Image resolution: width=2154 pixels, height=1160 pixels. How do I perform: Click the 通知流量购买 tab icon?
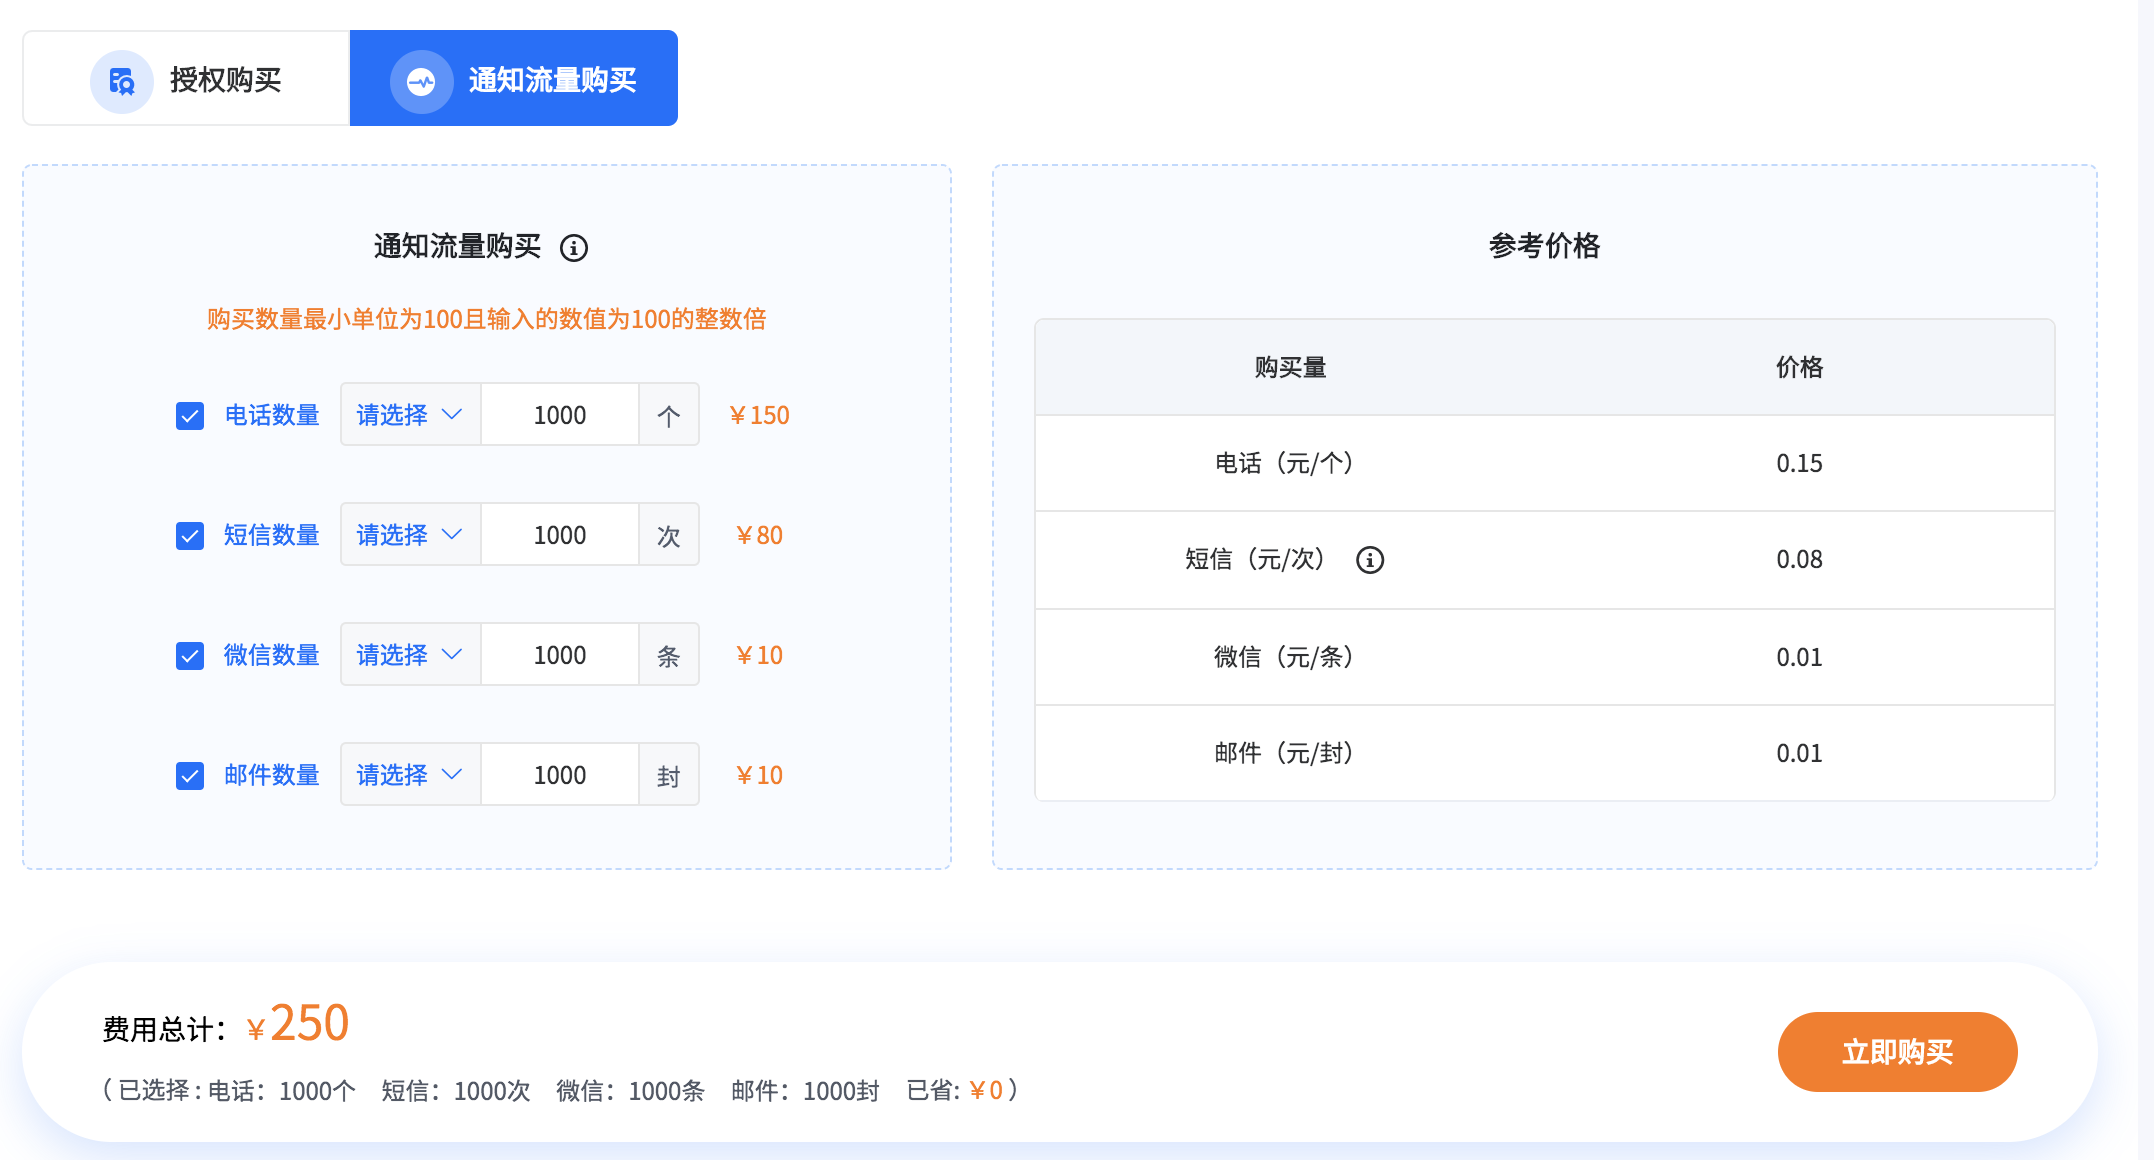coord(421,81)
